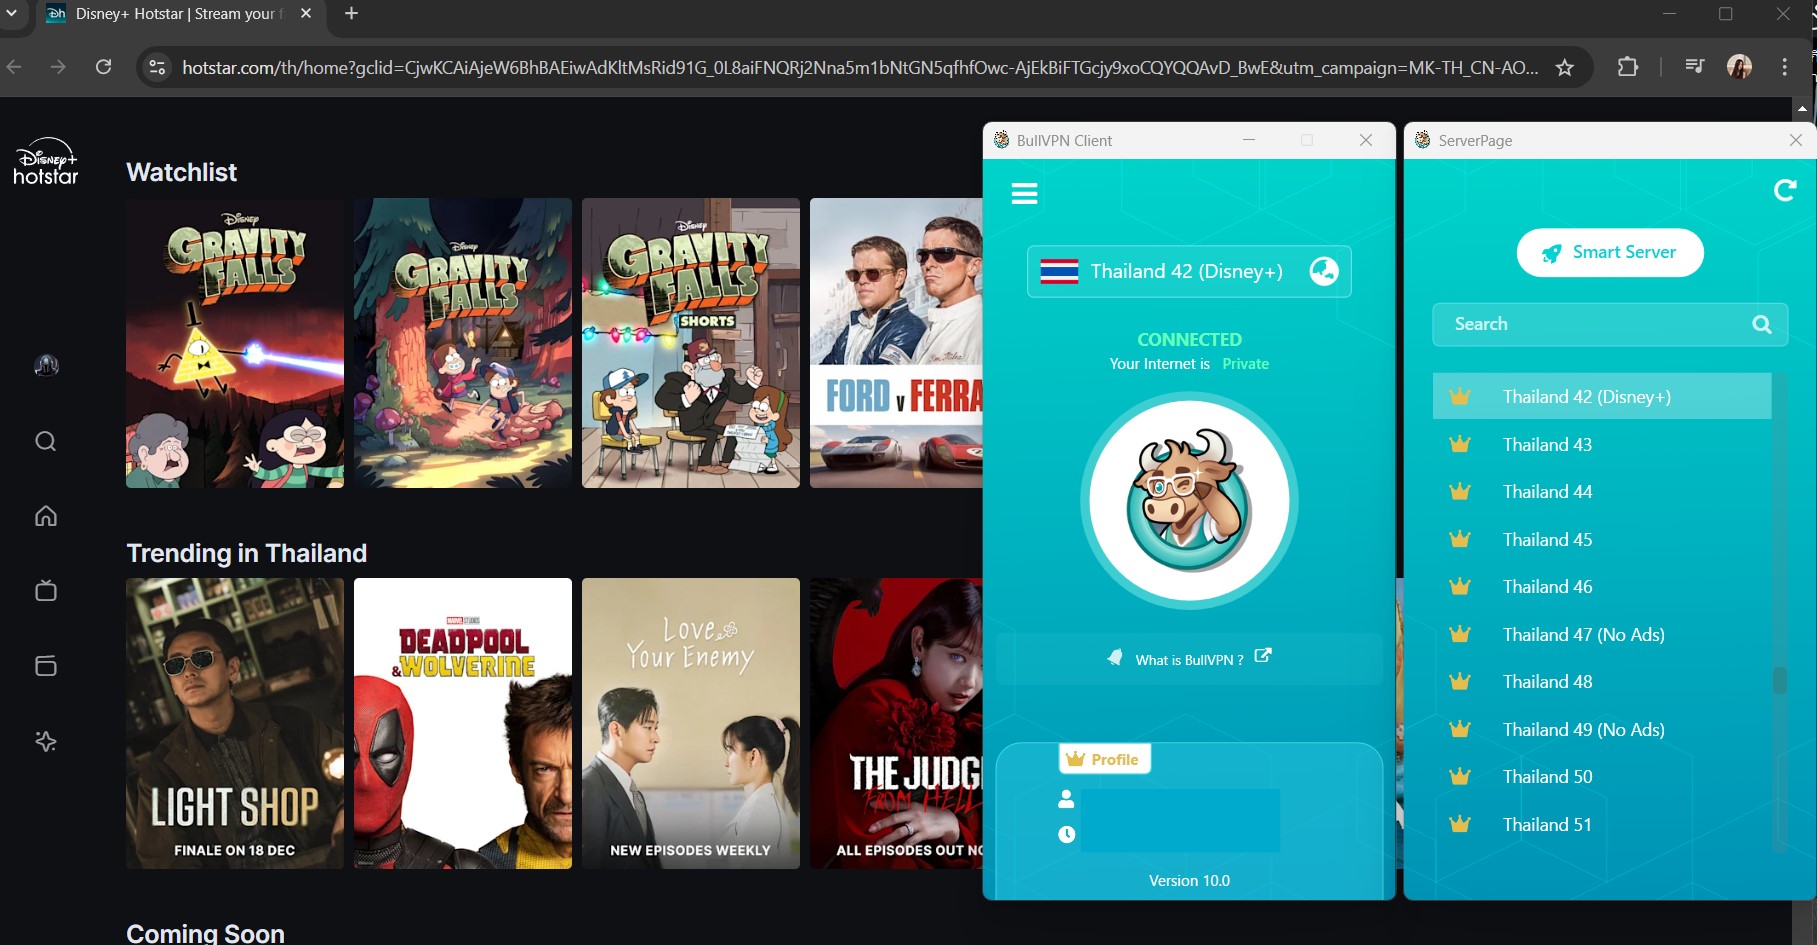Select Thailand 42 (Disney+) in server list

(1601, 396)
